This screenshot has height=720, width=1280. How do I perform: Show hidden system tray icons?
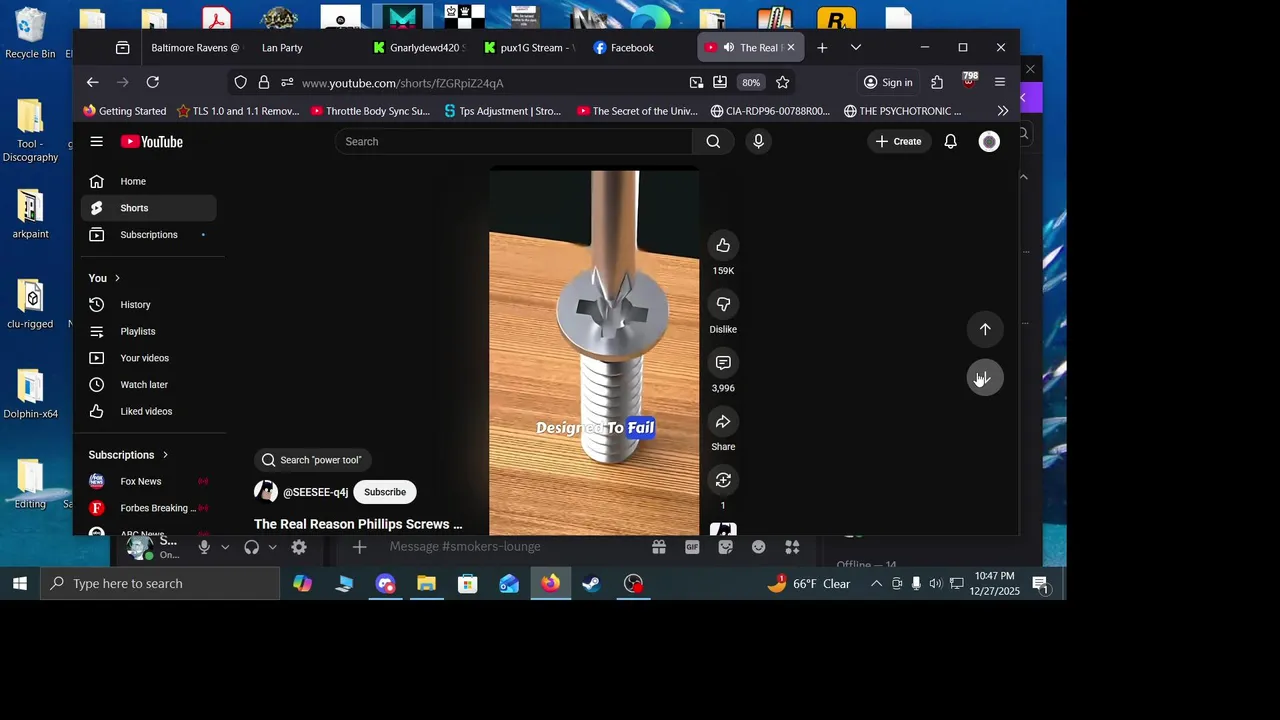[x=876, y=584]
